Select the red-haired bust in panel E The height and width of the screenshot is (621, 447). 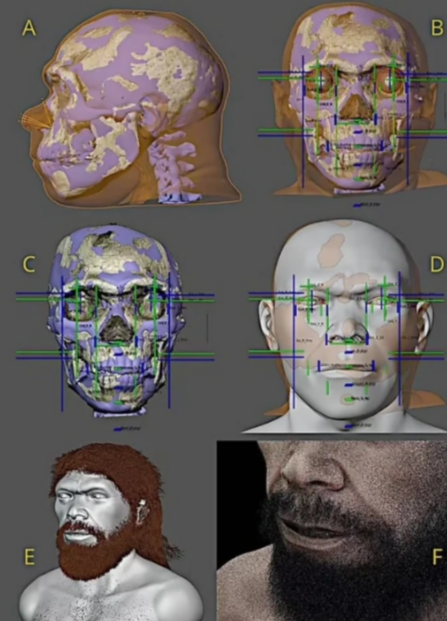[x=112, y=533]
